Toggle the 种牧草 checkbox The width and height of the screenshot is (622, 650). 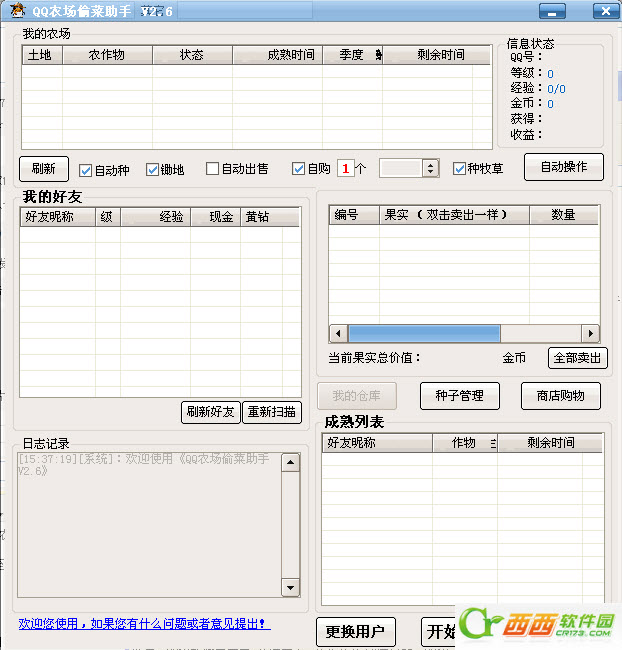point(459,168)
